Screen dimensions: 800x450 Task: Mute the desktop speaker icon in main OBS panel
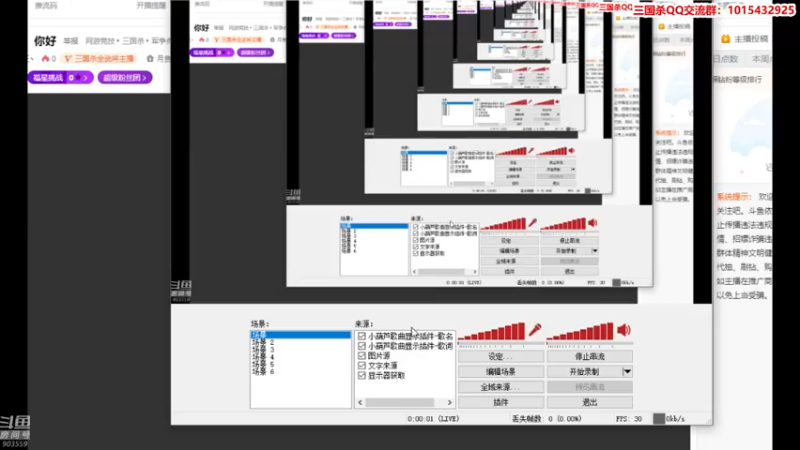pyautogui.click(x=624, y=330)
